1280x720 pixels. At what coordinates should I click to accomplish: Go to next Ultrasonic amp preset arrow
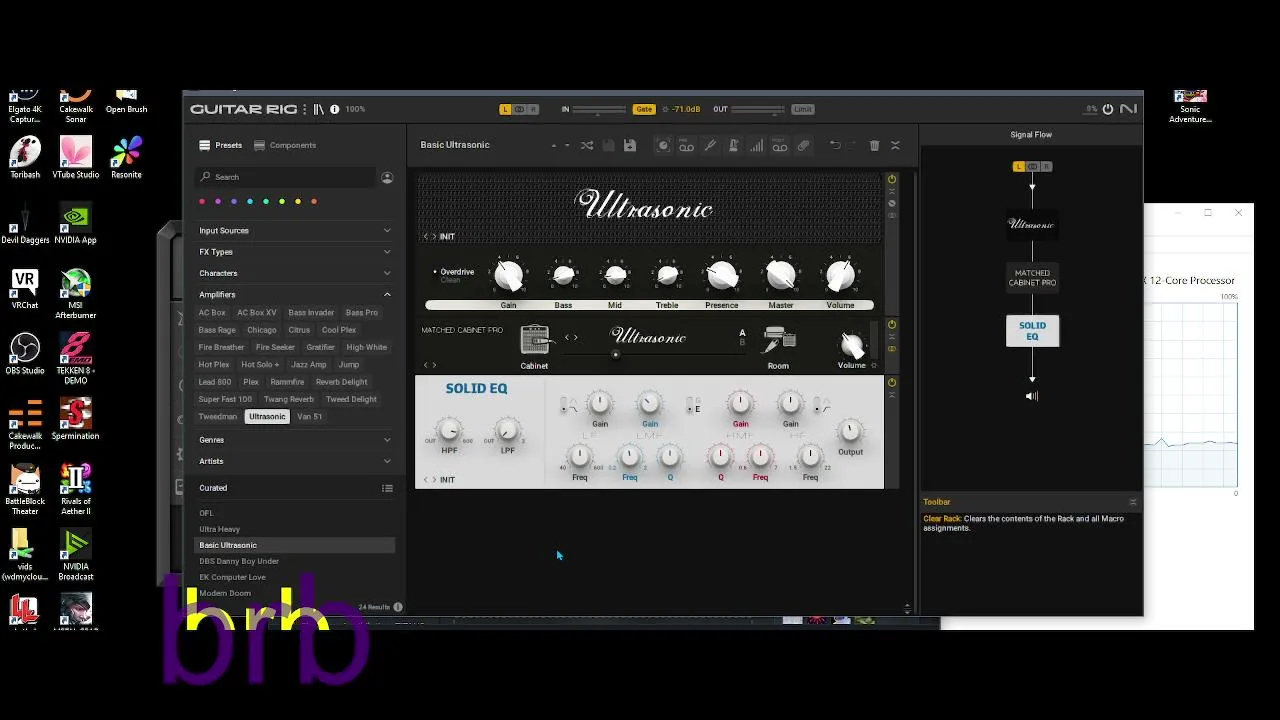click(434, 237)
